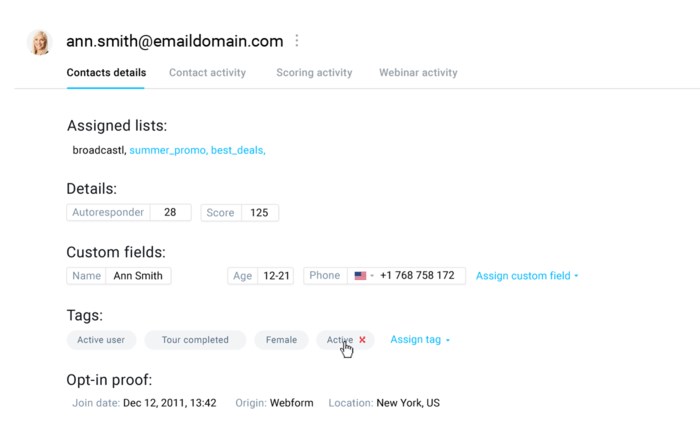Viewport: 700px width, 442px height.
Task: Expand the Assign tag dropdown
Action: (x=420, y=340)
